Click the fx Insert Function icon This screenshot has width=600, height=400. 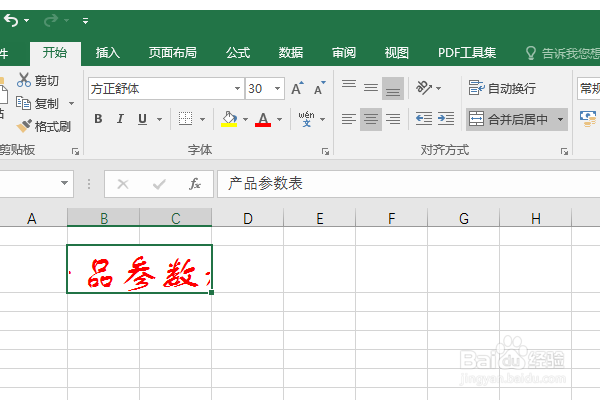(x=195, y=184)
